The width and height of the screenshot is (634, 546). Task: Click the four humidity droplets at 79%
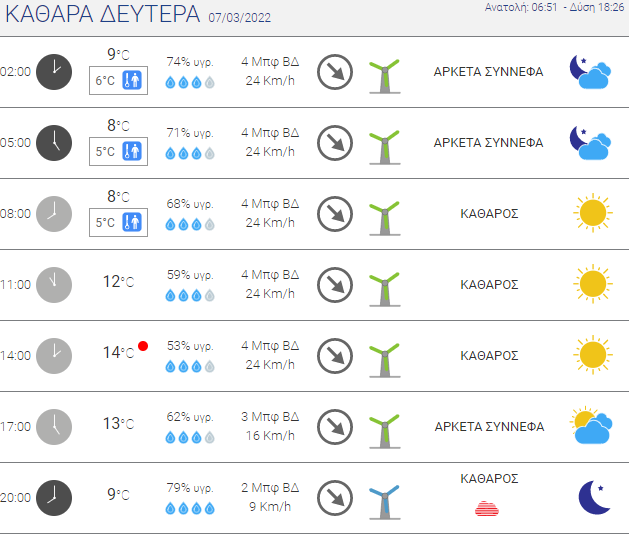coord(190,509)
